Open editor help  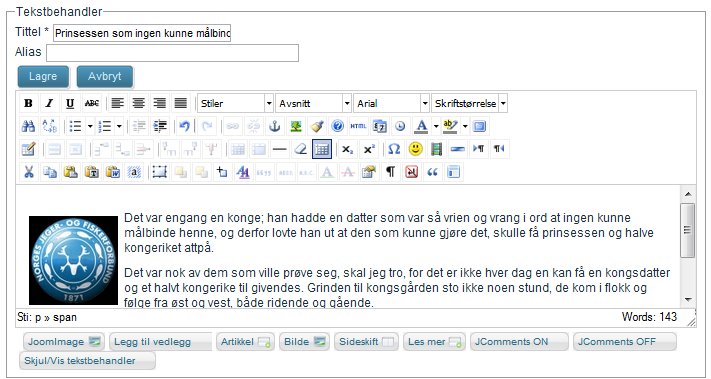click(337, 126)
